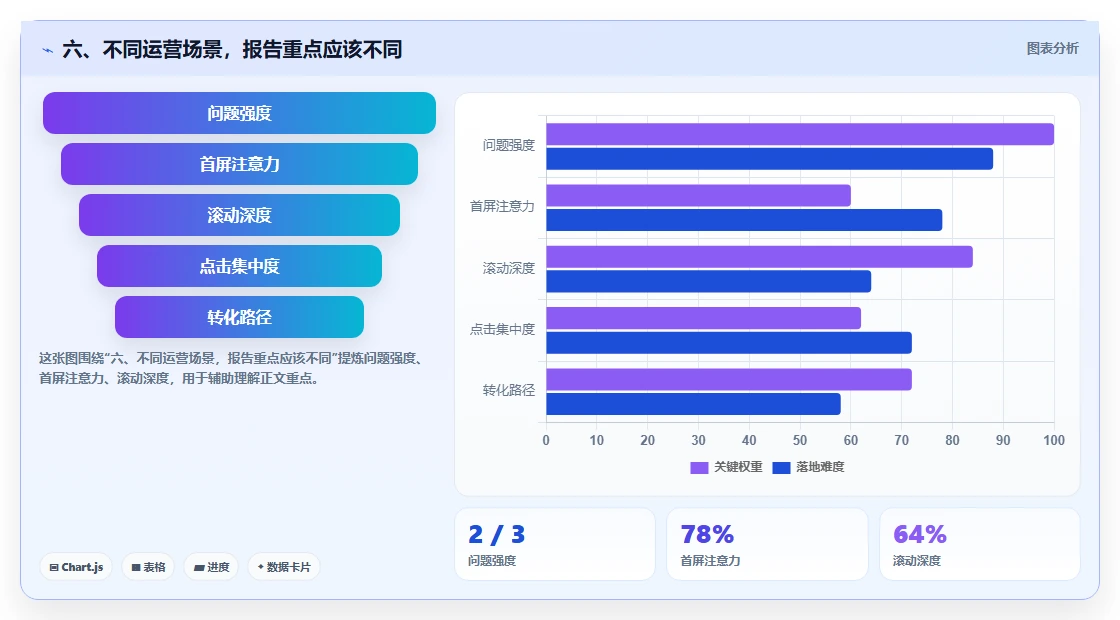Click the description paragraph starting 这张图围绕

(232, 369)
